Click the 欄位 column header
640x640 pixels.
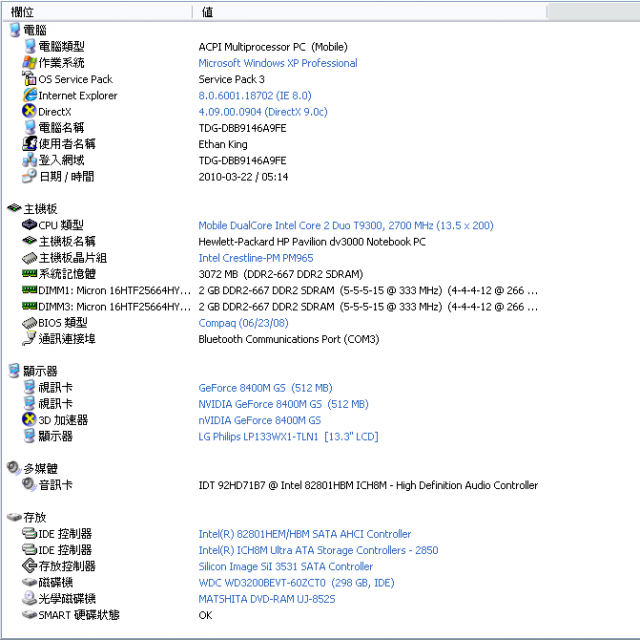97,12
